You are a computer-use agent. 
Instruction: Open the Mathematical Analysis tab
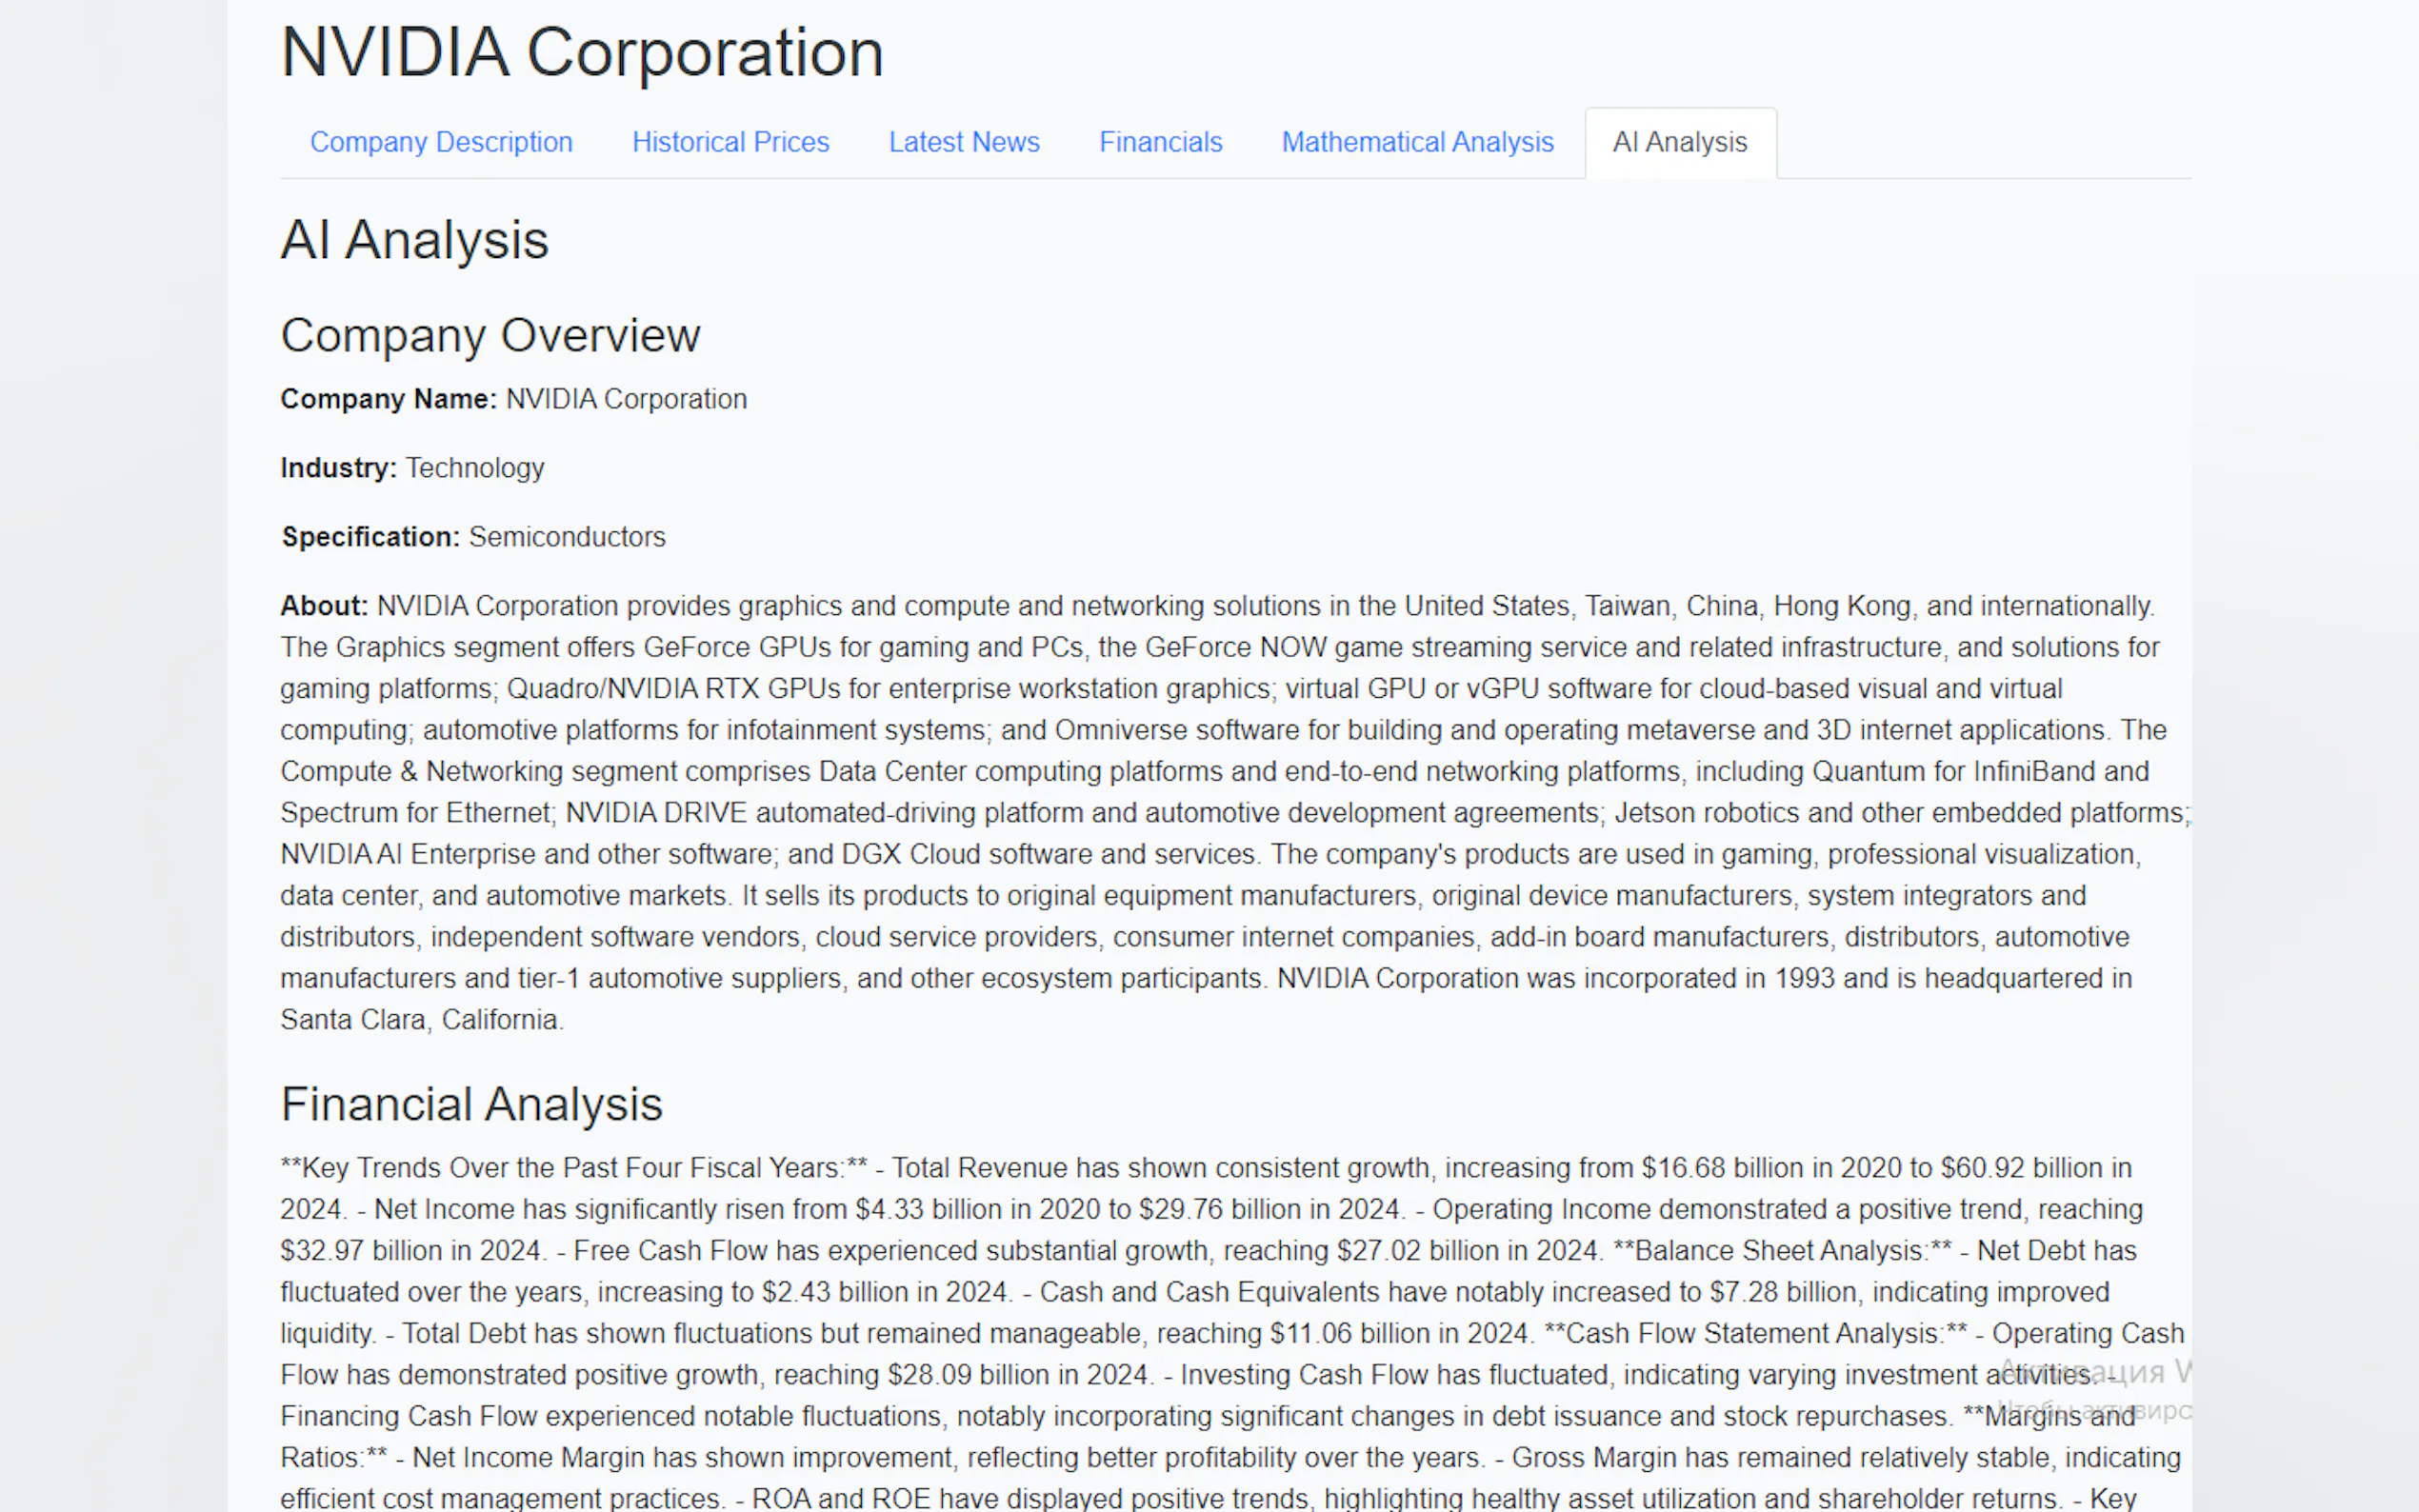[1417, 142]
